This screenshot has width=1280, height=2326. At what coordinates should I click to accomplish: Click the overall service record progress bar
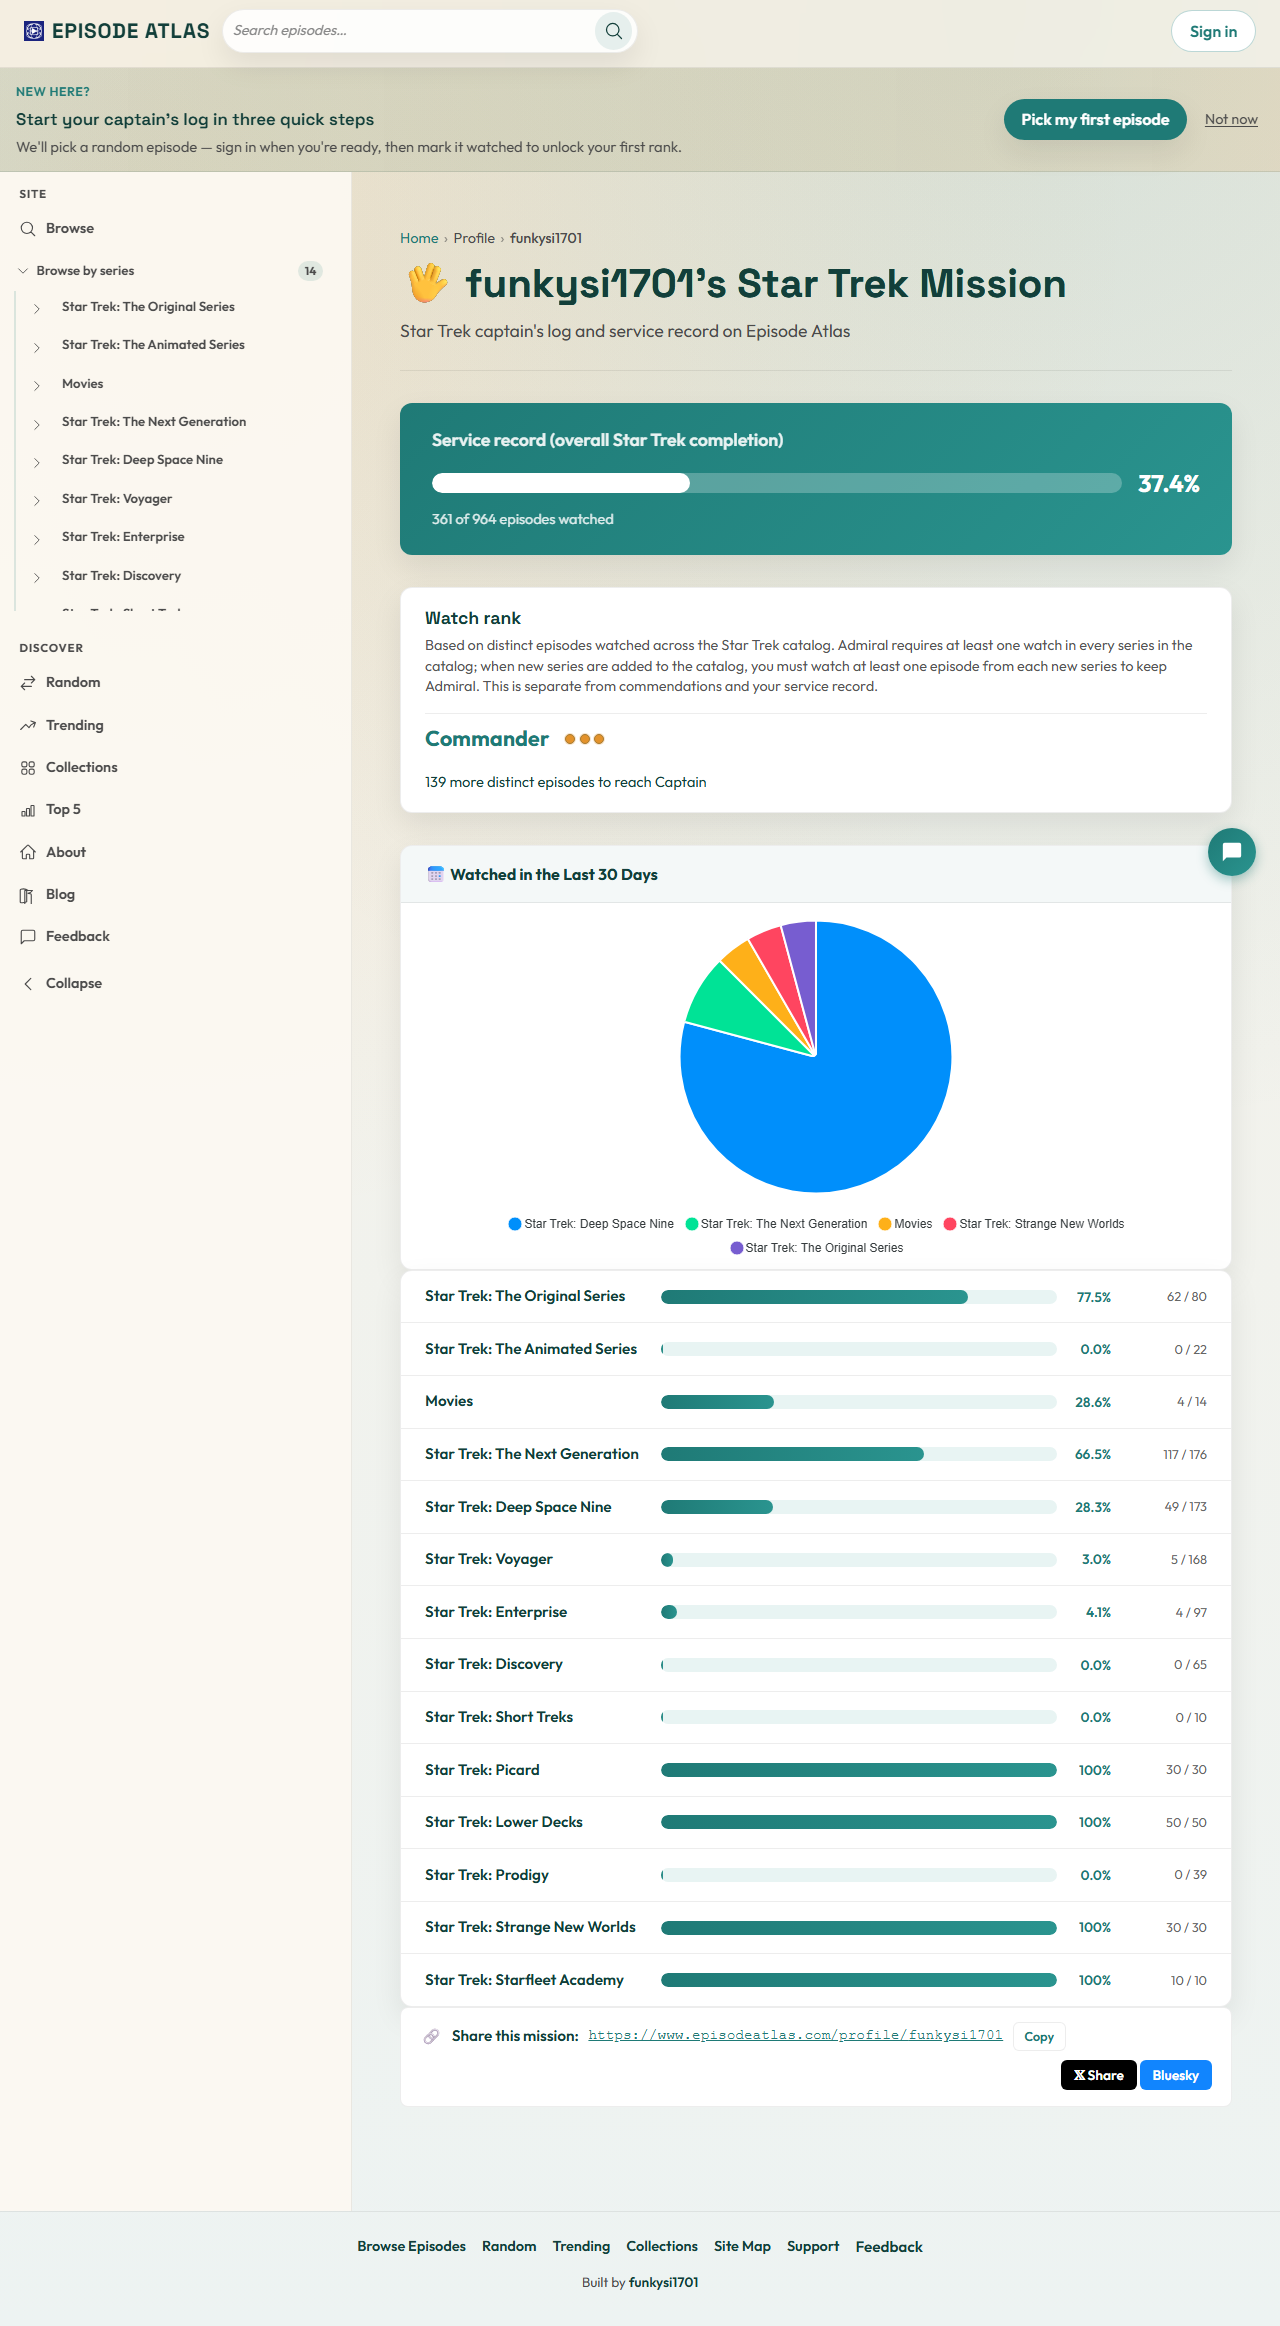coord(776,484)
